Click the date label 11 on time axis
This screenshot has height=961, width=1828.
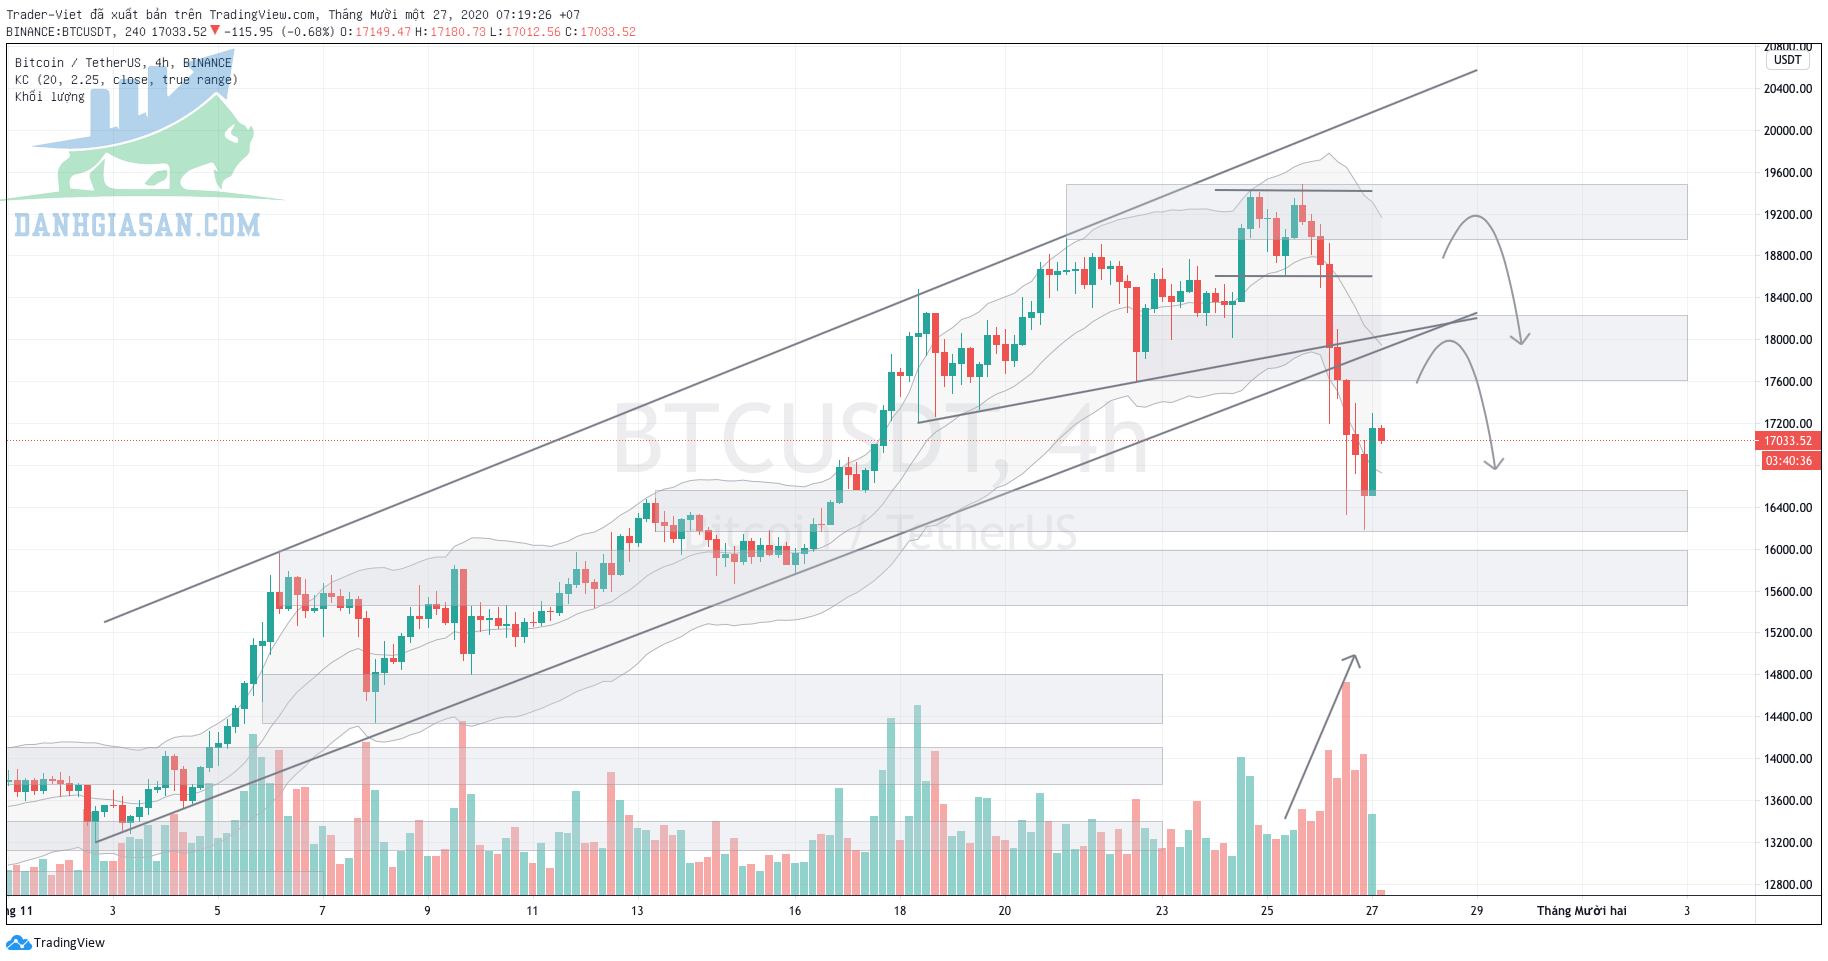click(x=532, y=911)
